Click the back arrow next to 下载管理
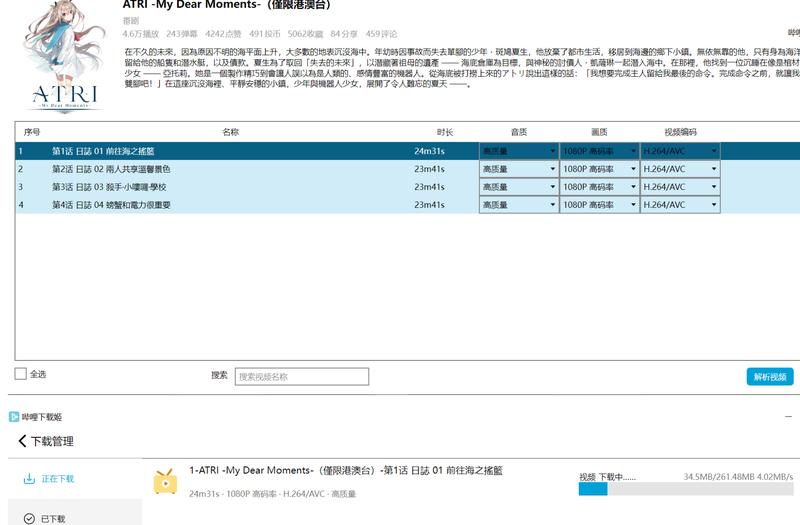The width and height of the screenshot is (800, 525). [x=22, y=441]
